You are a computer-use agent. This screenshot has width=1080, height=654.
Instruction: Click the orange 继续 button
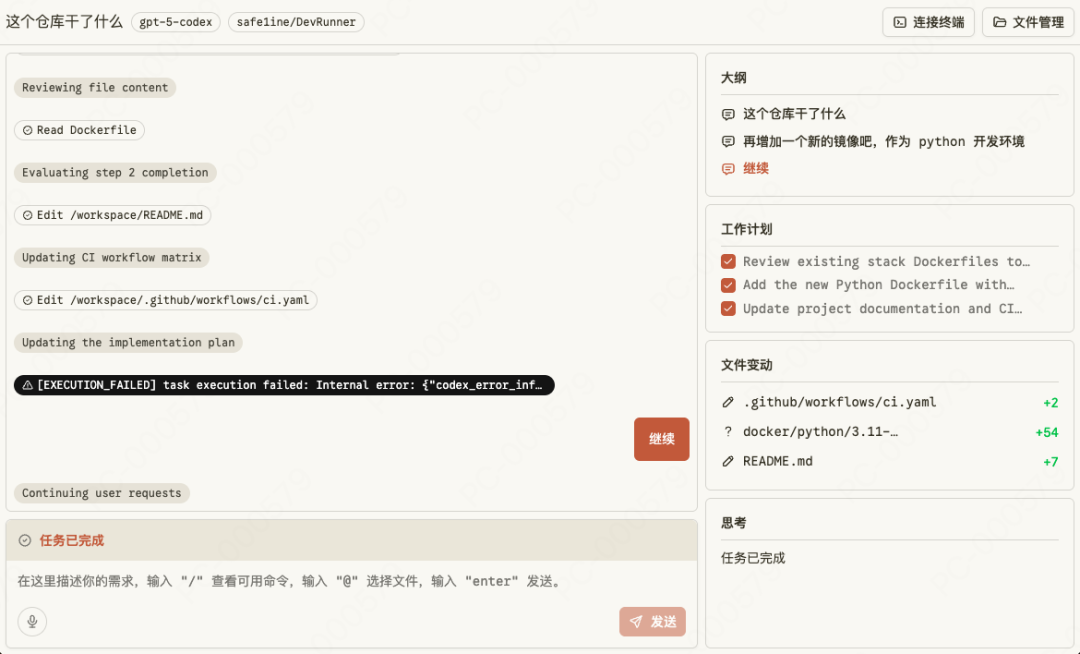click(x=661, y=438)
